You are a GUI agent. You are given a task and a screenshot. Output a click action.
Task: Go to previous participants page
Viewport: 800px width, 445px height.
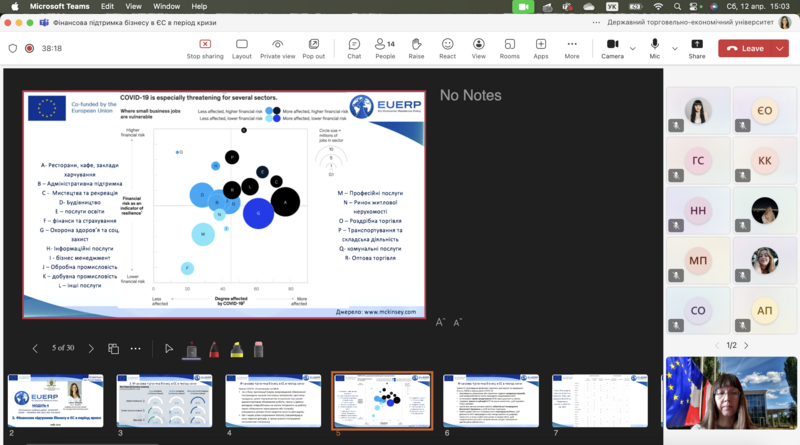pyautogui.click(x=717, y=345)
